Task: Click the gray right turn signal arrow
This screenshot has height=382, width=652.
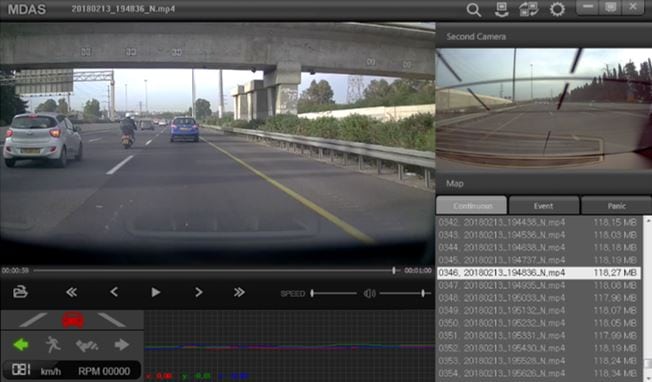Action: coord(121,345)
